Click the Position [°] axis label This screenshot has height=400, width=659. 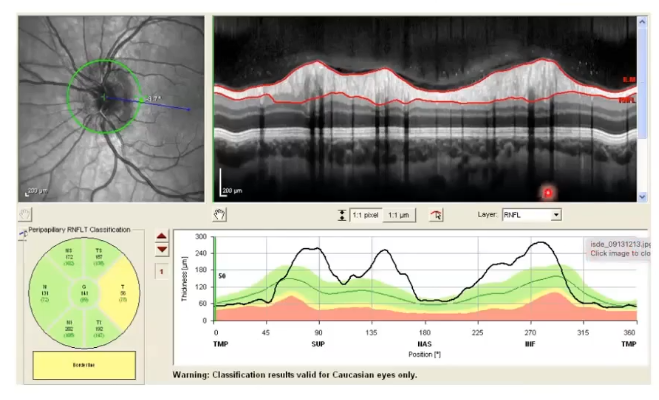424,354
